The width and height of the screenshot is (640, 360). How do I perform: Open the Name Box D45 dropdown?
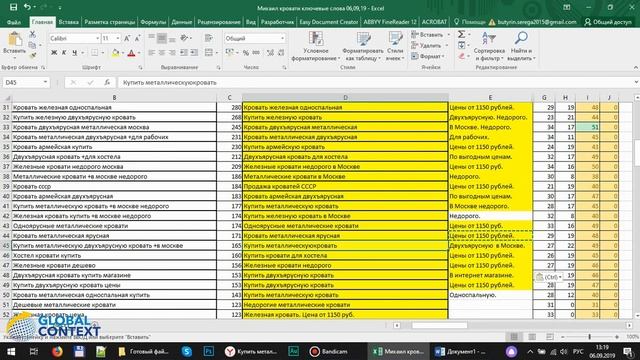(x=45, y=82)
